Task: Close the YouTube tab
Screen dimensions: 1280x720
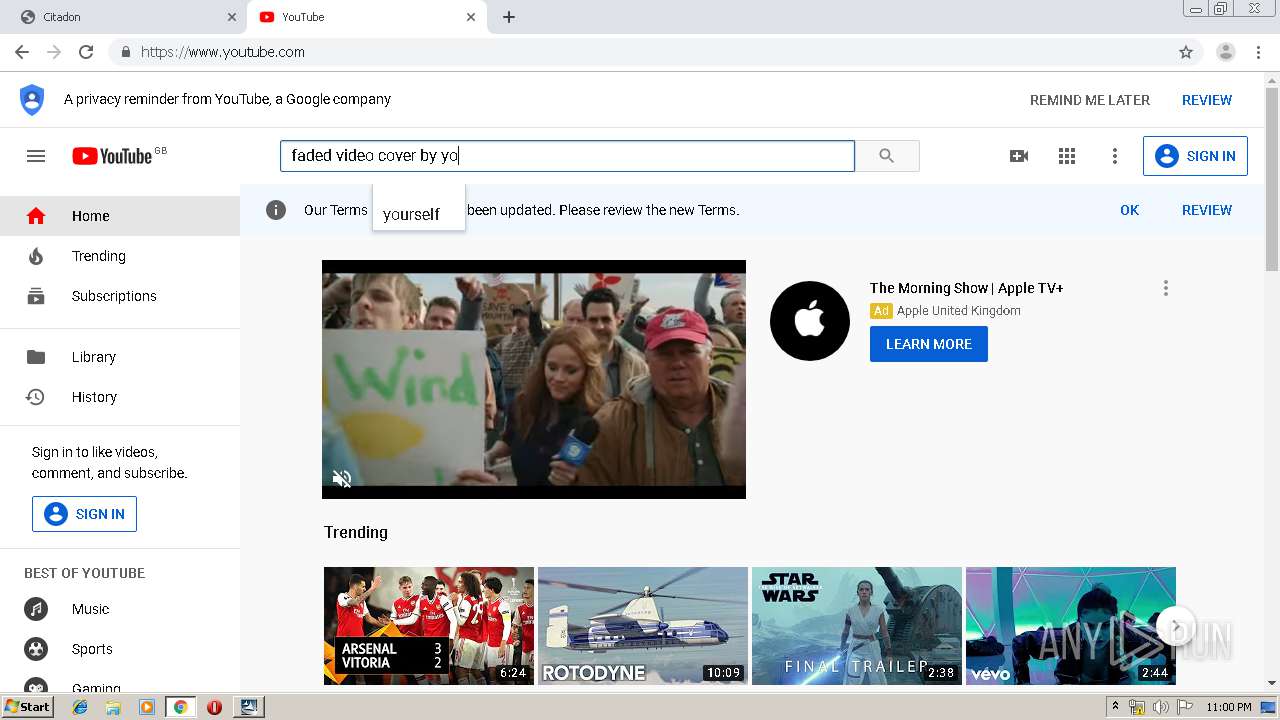Action: [x=471, y=17]
